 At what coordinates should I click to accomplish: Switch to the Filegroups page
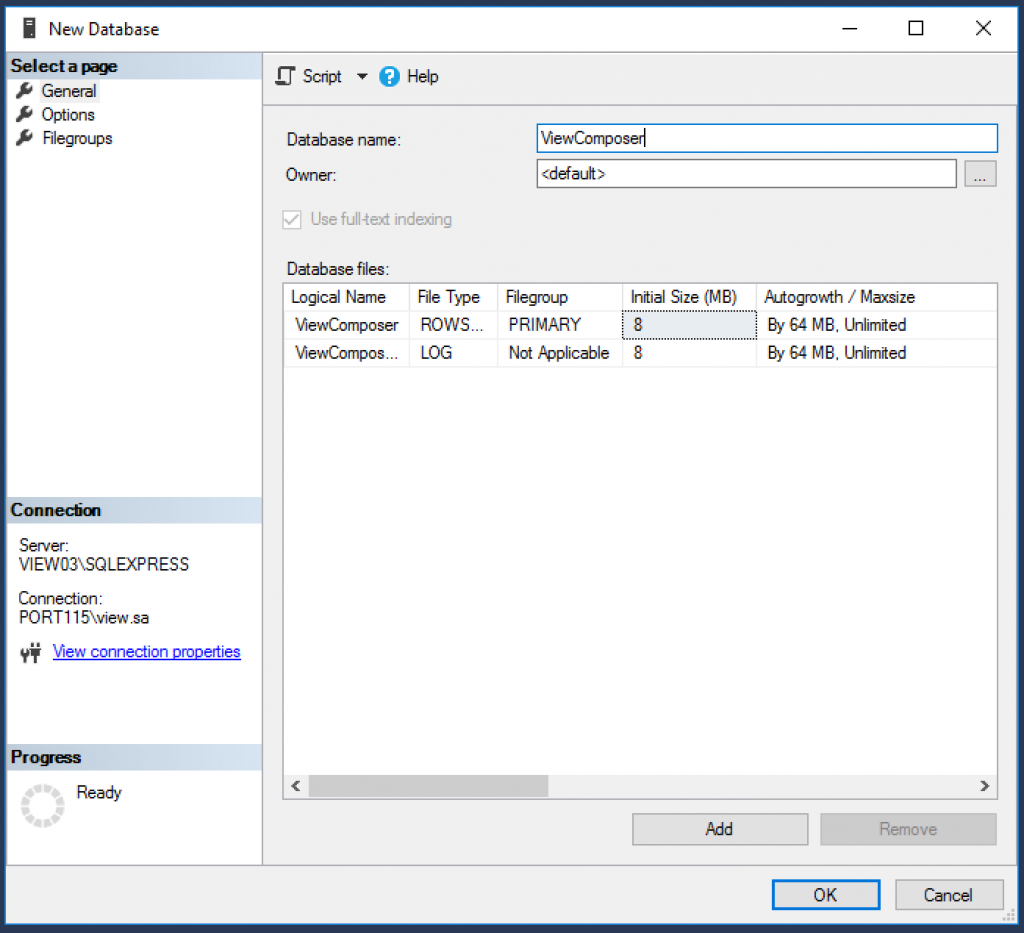(77, 139)
